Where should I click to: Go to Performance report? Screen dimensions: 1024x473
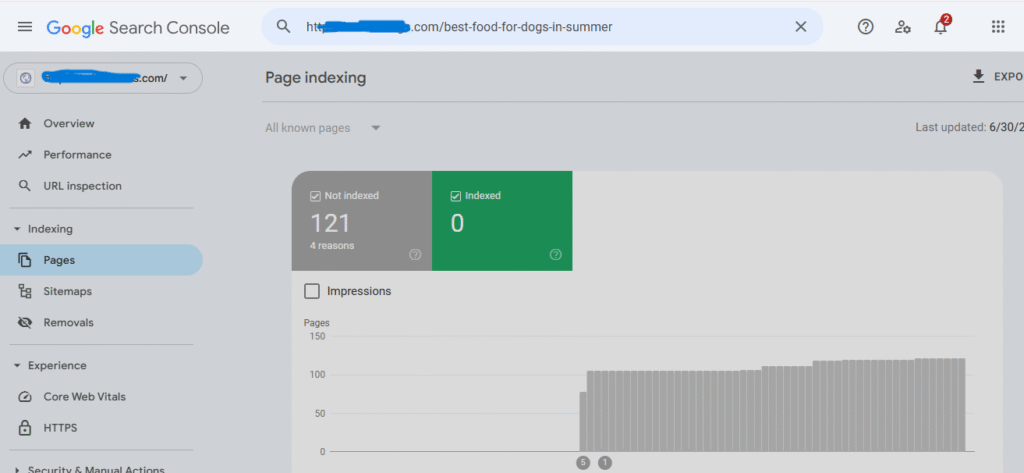77,155
